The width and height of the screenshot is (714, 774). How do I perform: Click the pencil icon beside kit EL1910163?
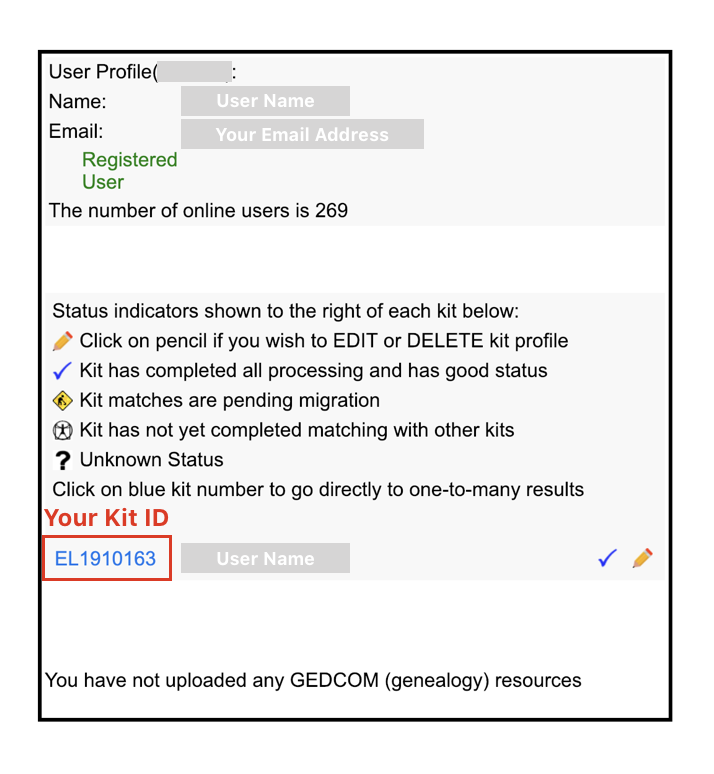tap(643, 558)
